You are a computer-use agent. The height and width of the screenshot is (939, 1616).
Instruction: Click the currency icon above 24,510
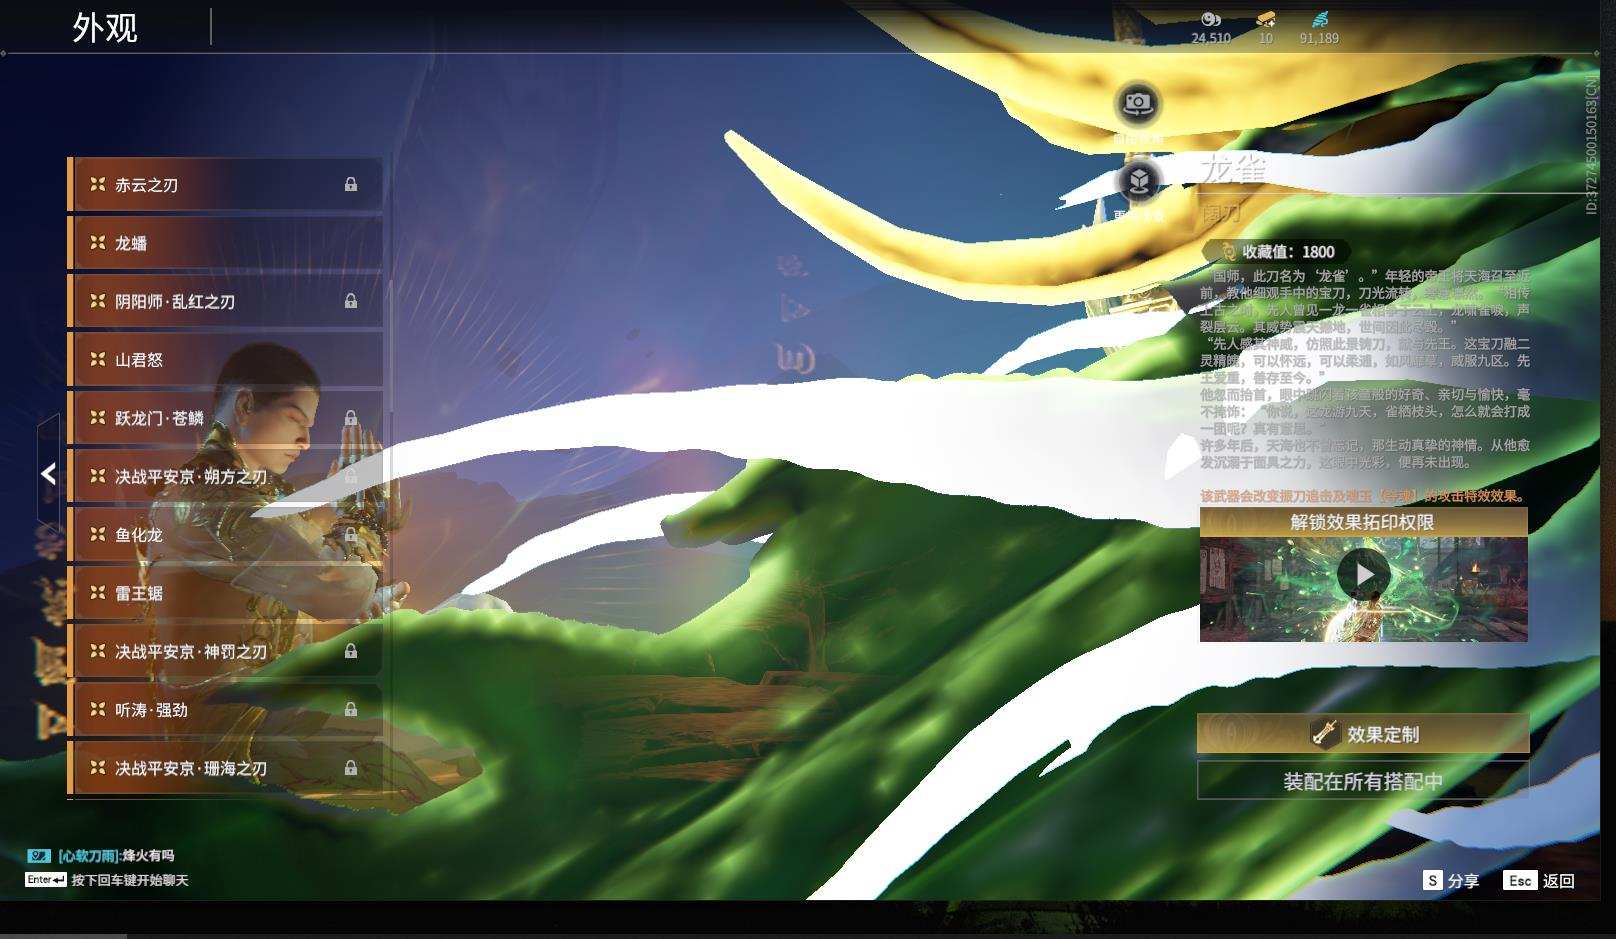pos(1211,19)
